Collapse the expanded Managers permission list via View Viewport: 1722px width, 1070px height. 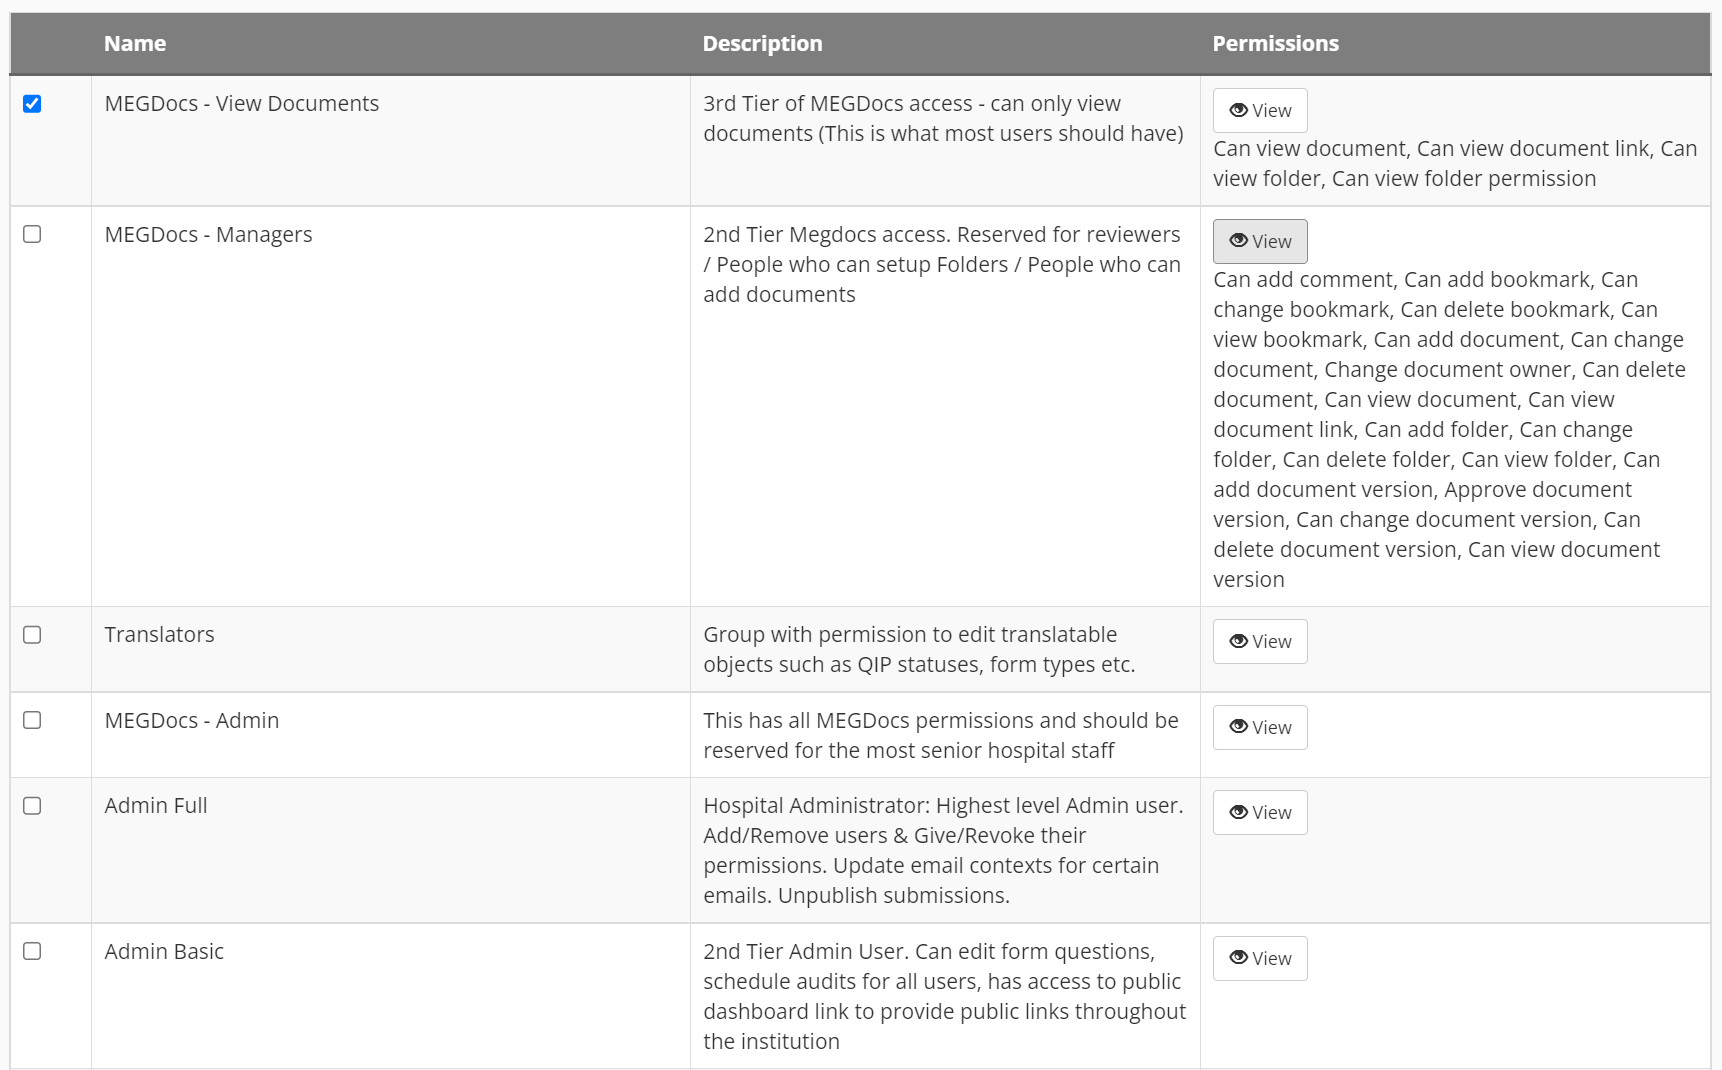(x=1259, y=240)
